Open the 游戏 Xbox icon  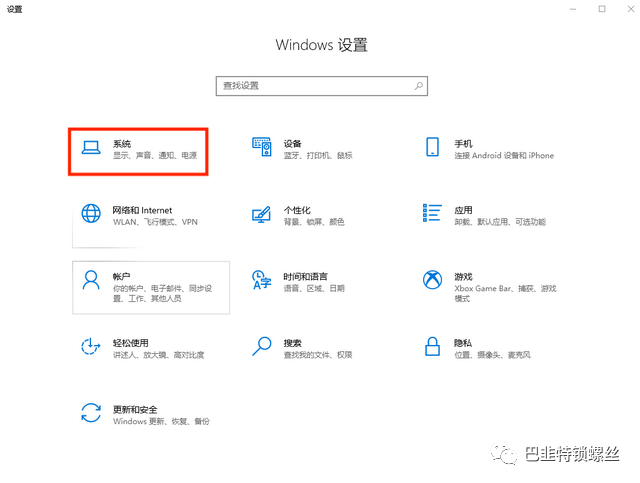click(432, 280)
